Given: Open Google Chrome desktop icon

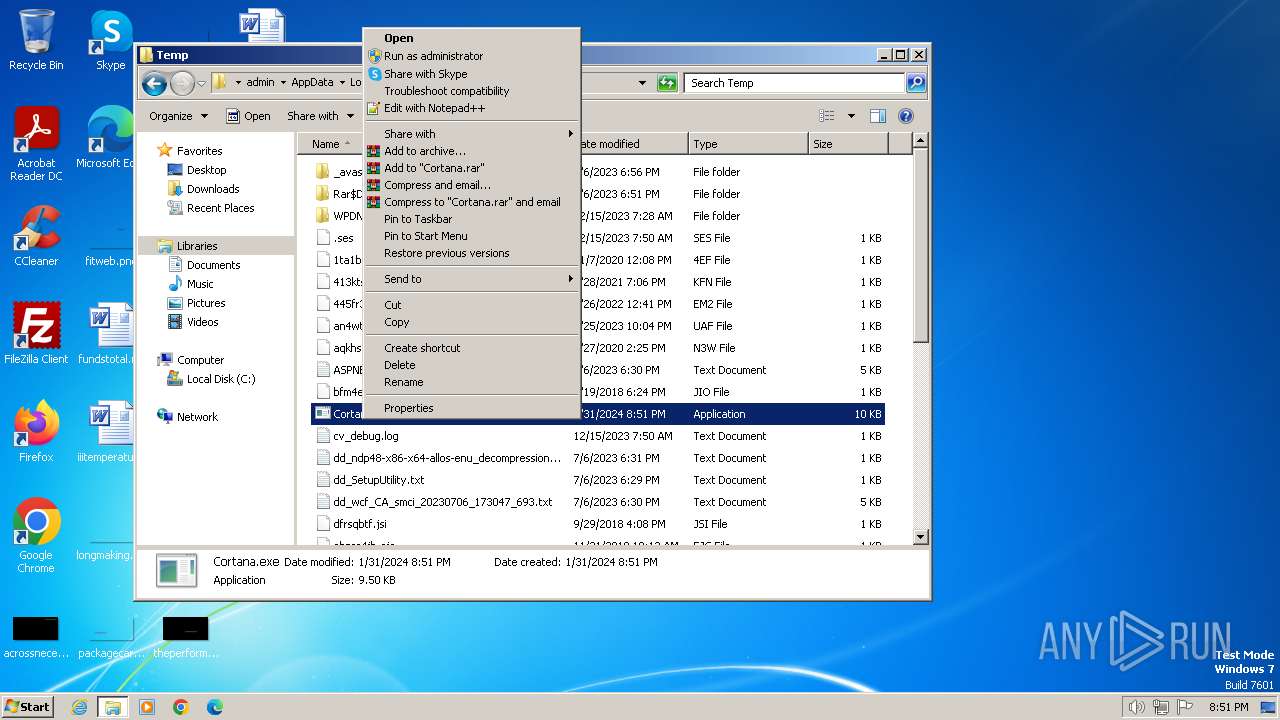Looking at the screenshot, I should point(36,536).
